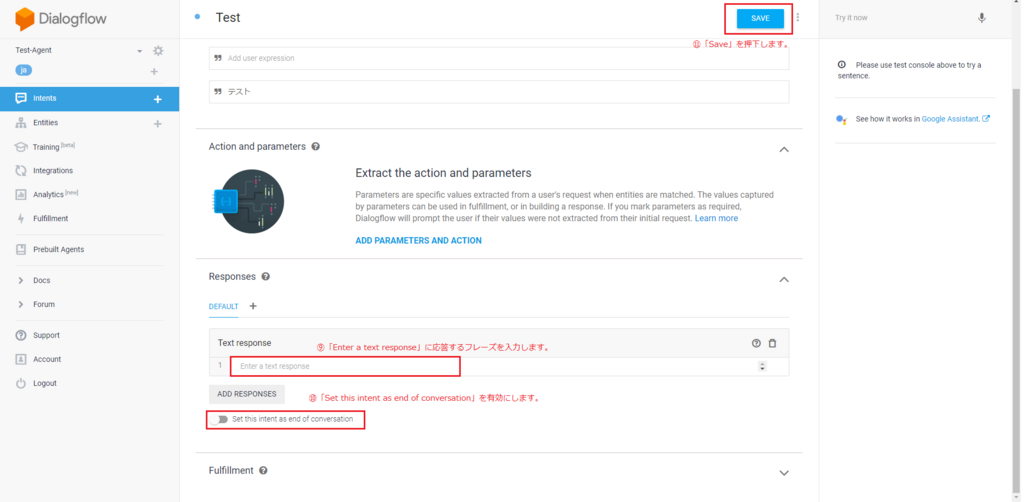Screen dimensions: 1024x502
Task: Click the ADD RESPONSES button
Action: pyautogui.click(x=247, y=394)
